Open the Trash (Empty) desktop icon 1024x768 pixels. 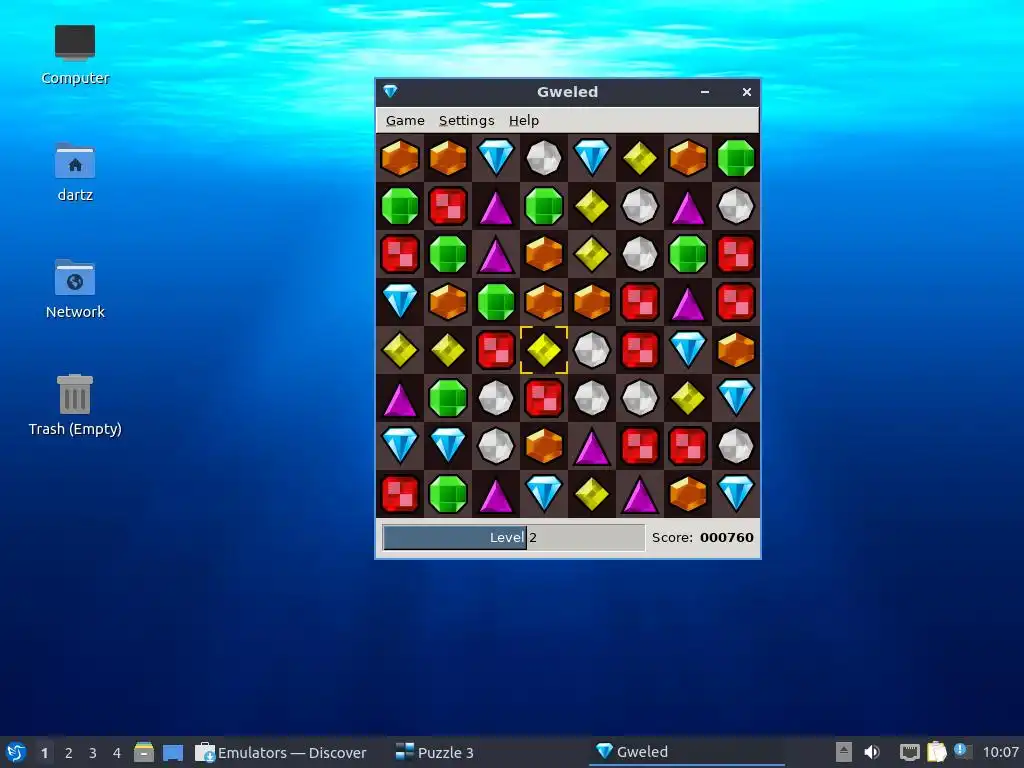pyautogui.click(x=74, y=405)
